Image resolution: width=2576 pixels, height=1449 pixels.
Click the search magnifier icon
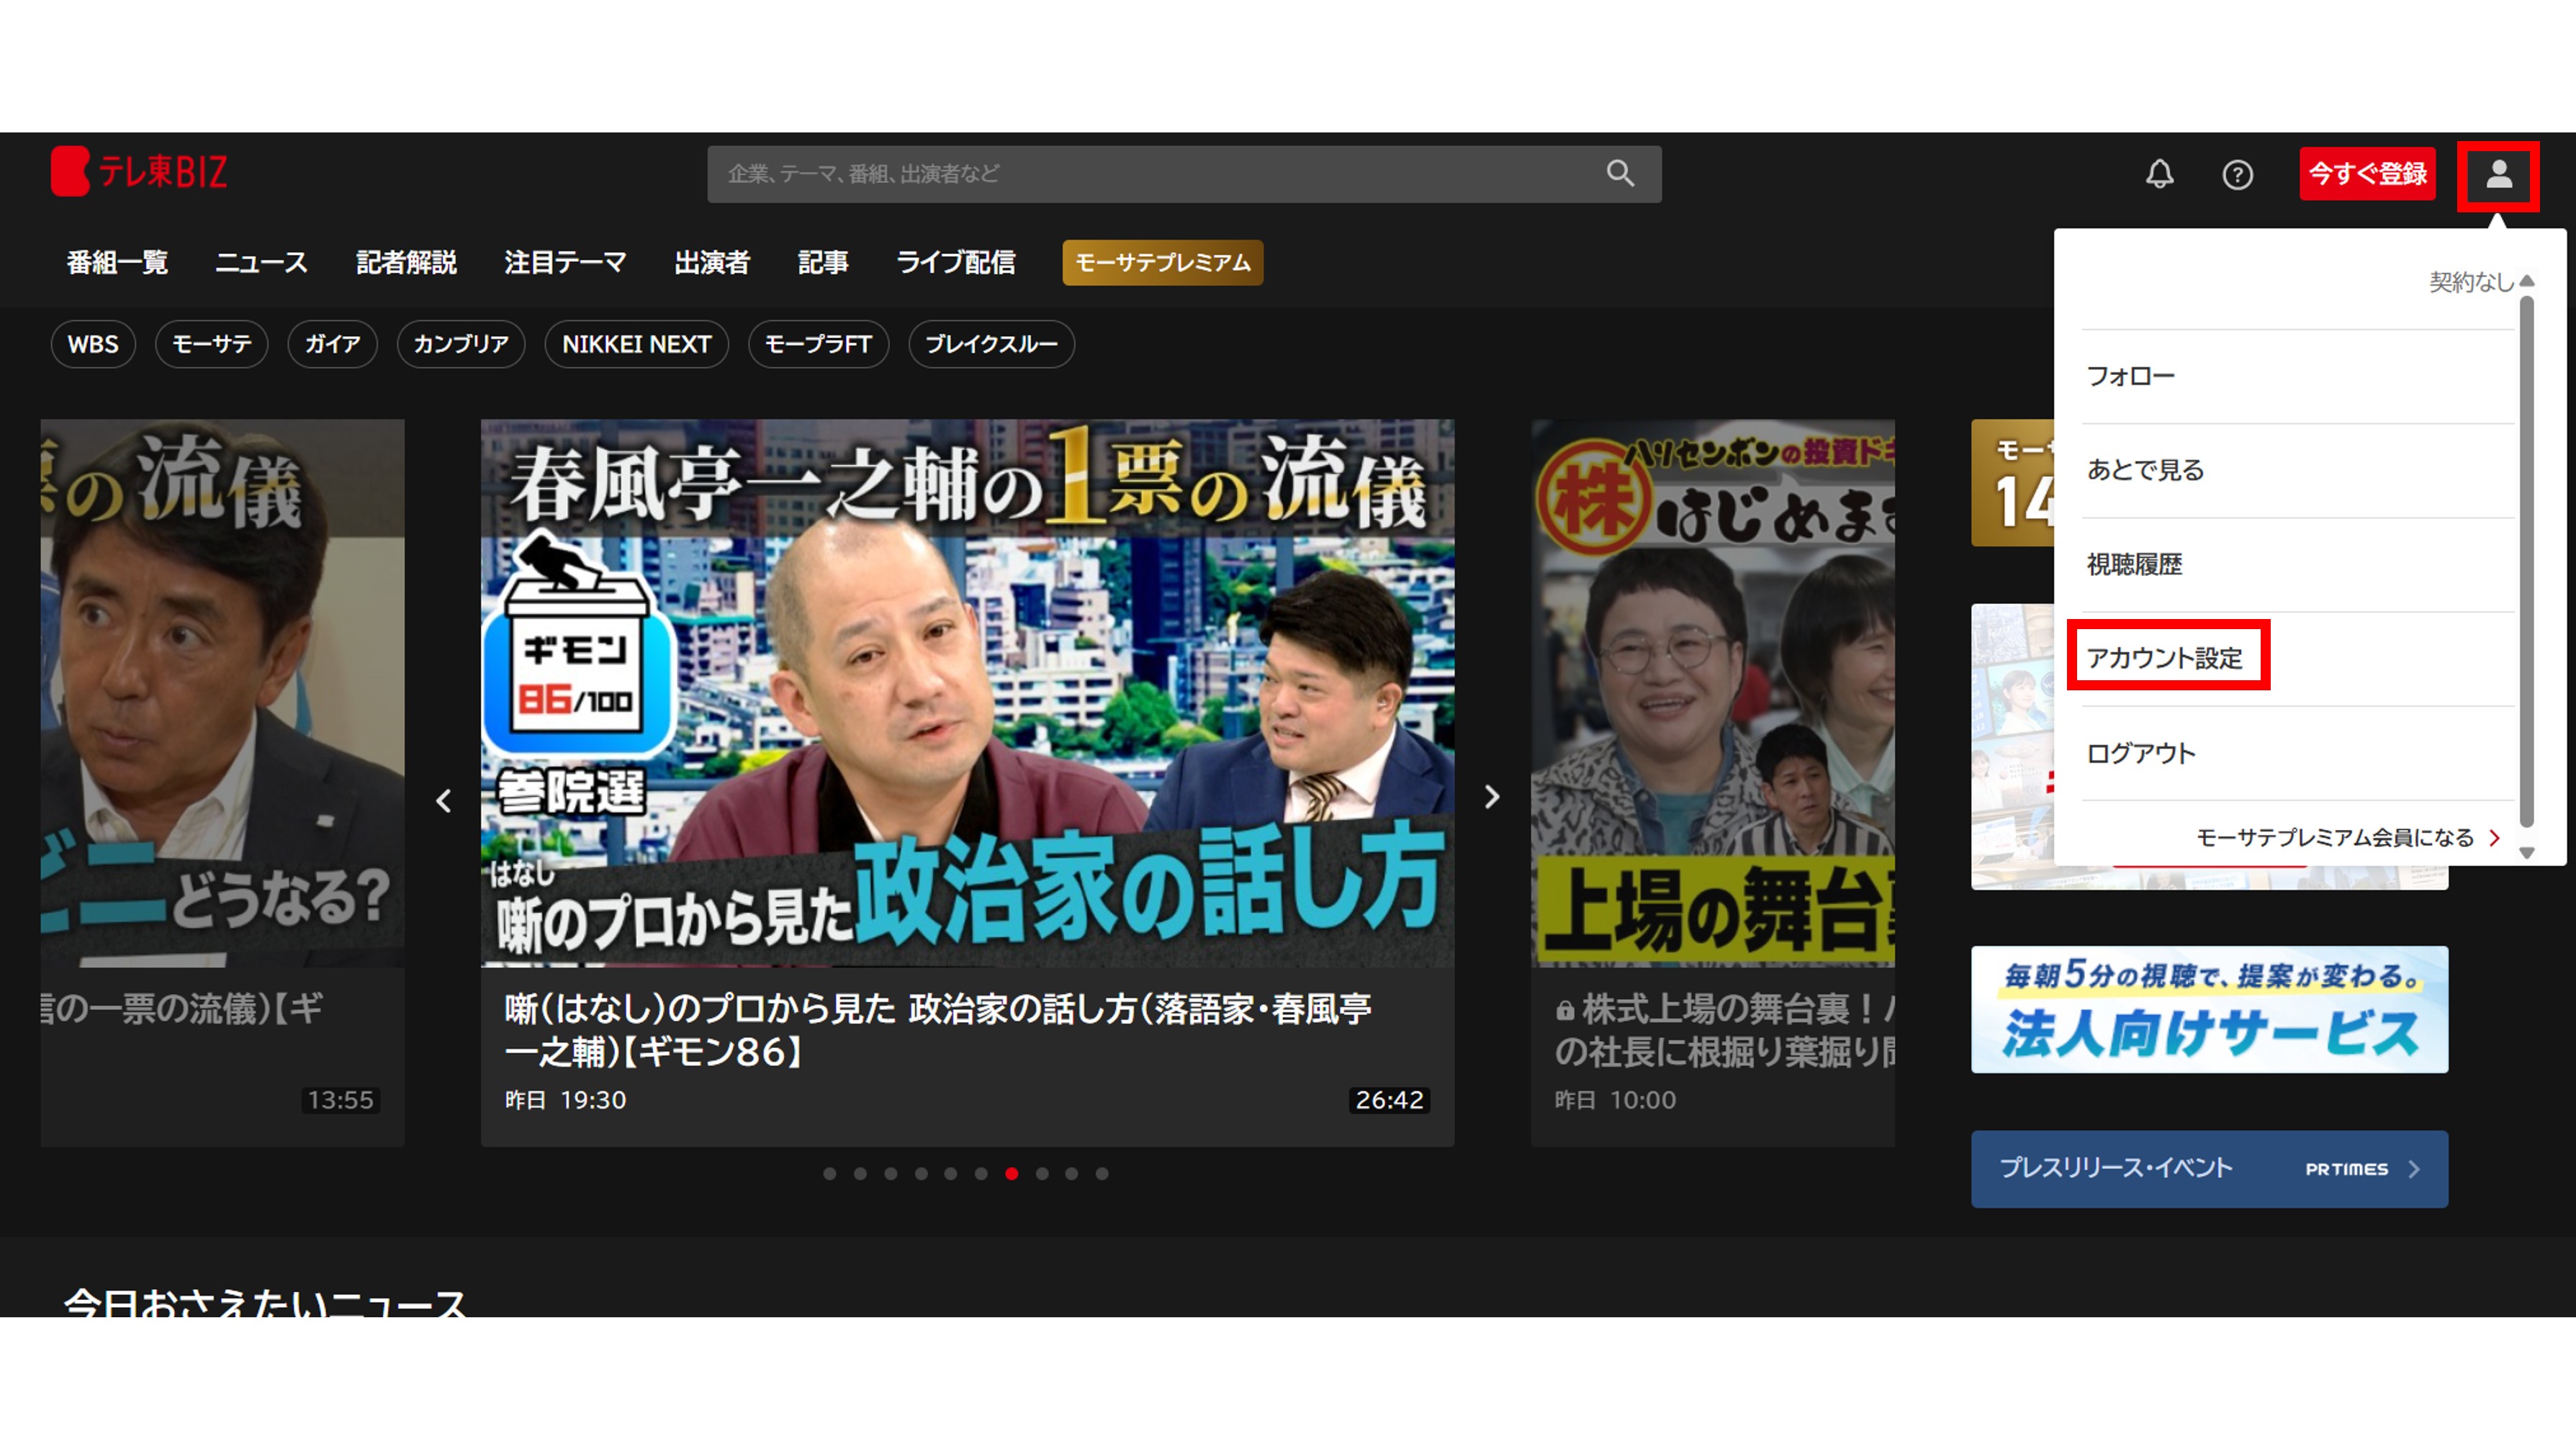click(x=1620, y=174)
